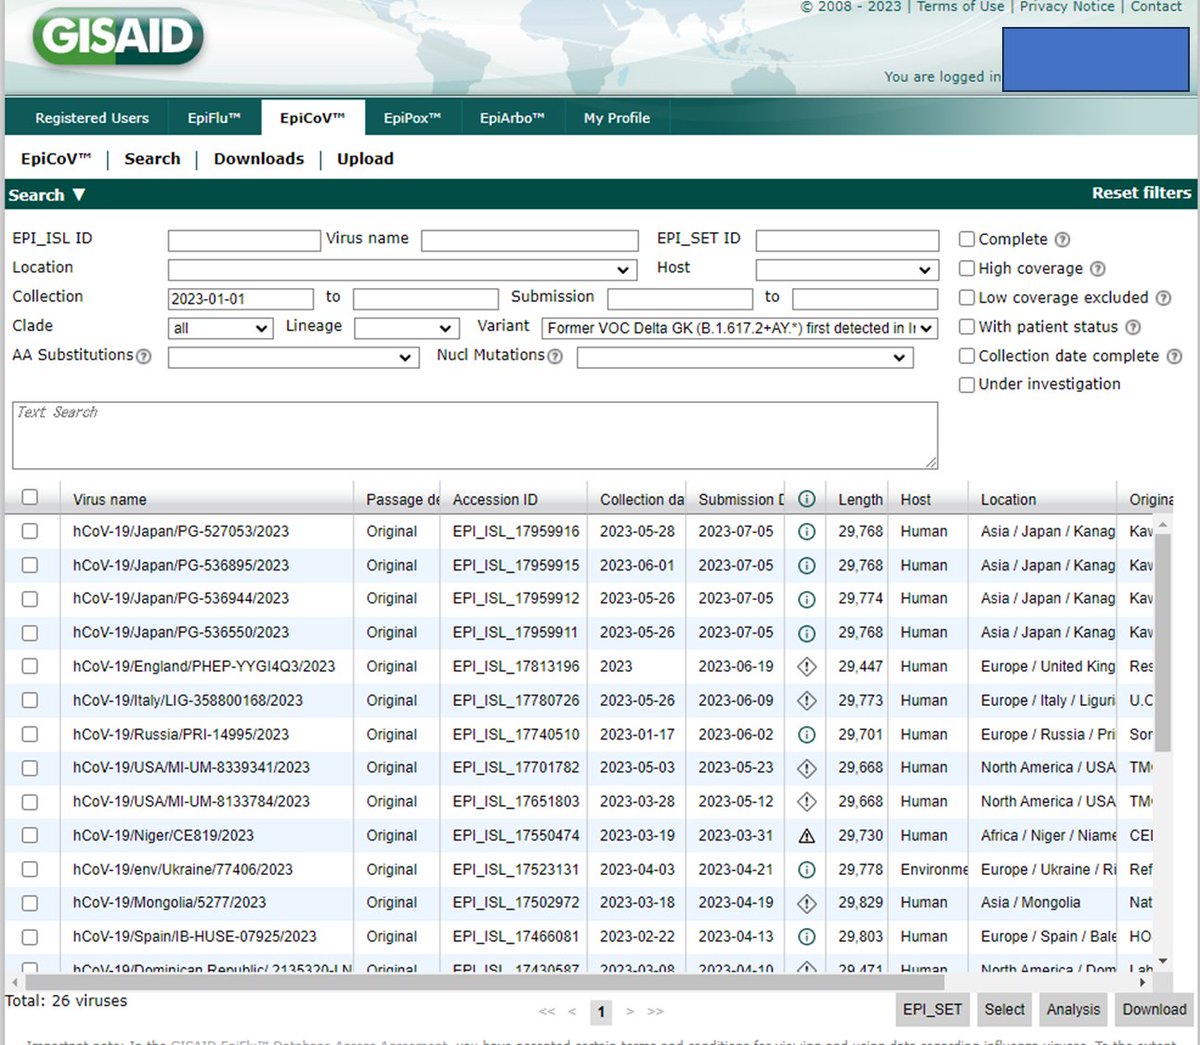Image resolution: width=1200 pixels, height=1045 pixels.
Task: Click the Download button
Action: 1154,1010
